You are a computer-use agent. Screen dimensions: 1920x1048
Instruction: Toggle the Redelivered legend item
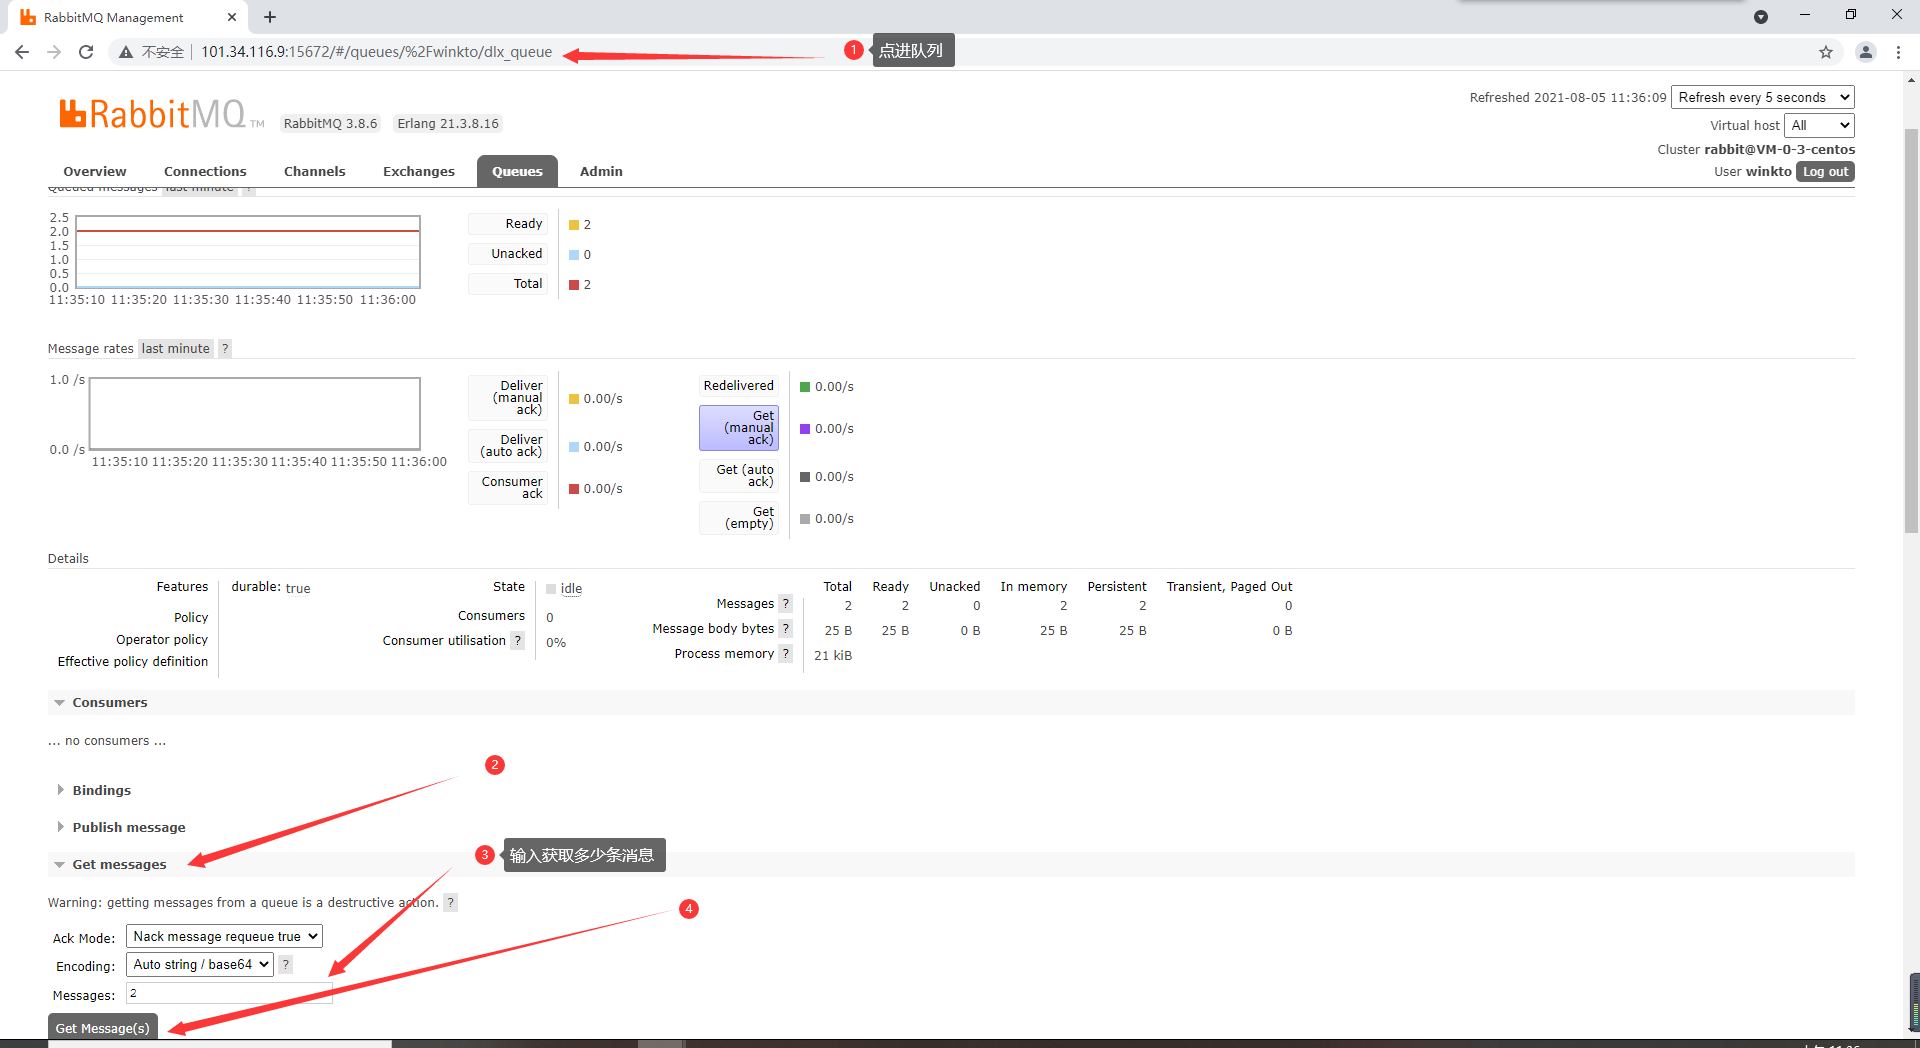tap(739, 386)
